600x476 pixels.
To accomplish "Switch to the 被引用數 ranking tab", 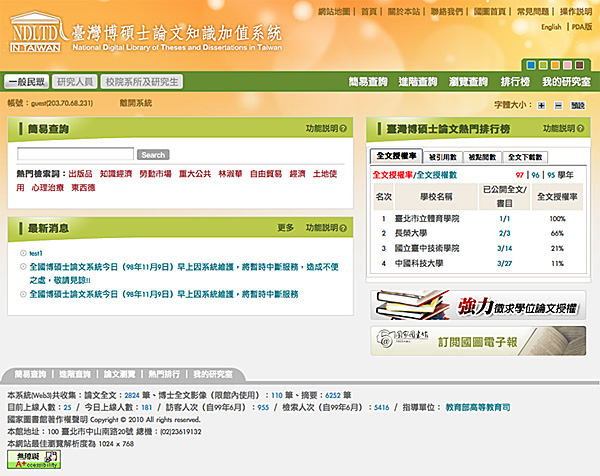I will (442, 156).
